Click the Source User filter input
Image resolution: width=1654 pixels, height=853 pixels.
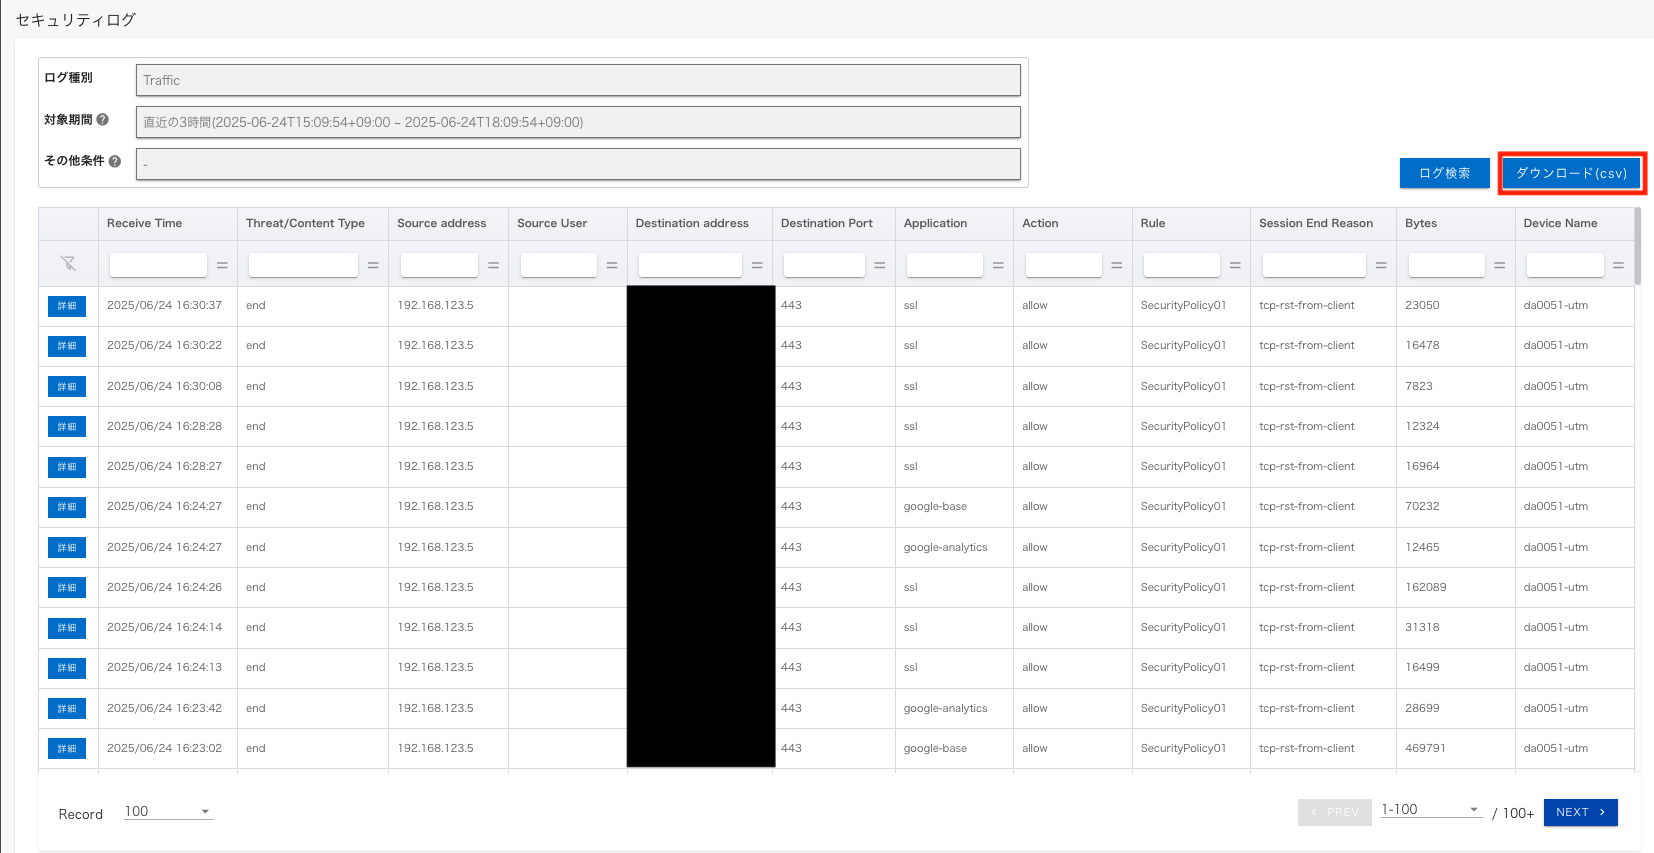558,265
